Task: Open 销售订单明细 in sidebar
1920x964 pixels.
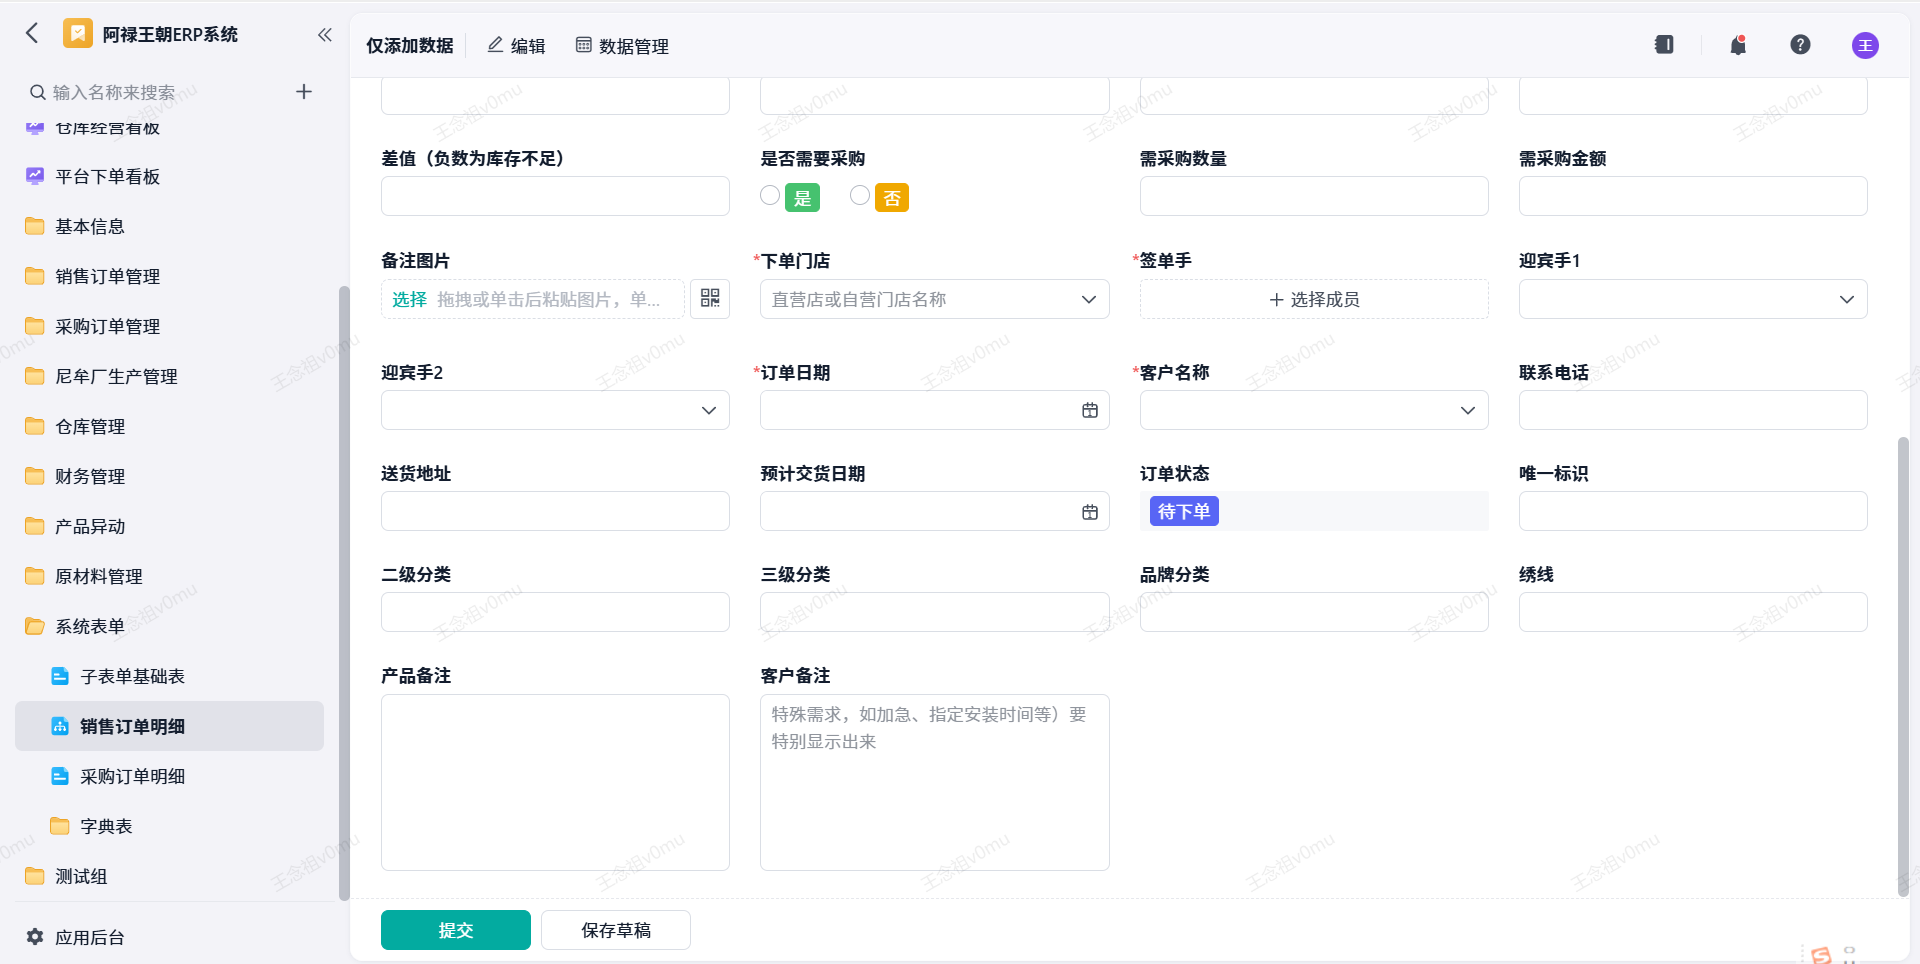Action: (x=170, y=726)
